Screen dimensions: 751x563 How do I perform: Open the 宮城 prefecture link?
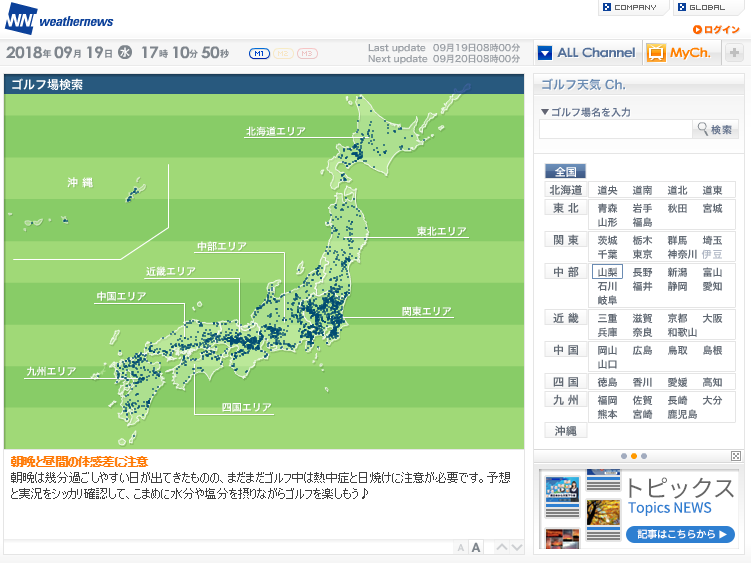[x=712, y=208]
